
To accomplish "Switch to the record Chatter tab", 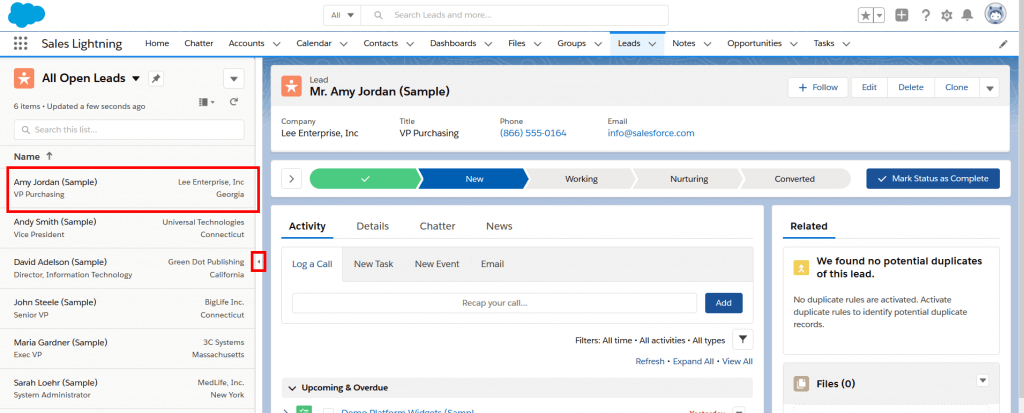I will [438, 226].
